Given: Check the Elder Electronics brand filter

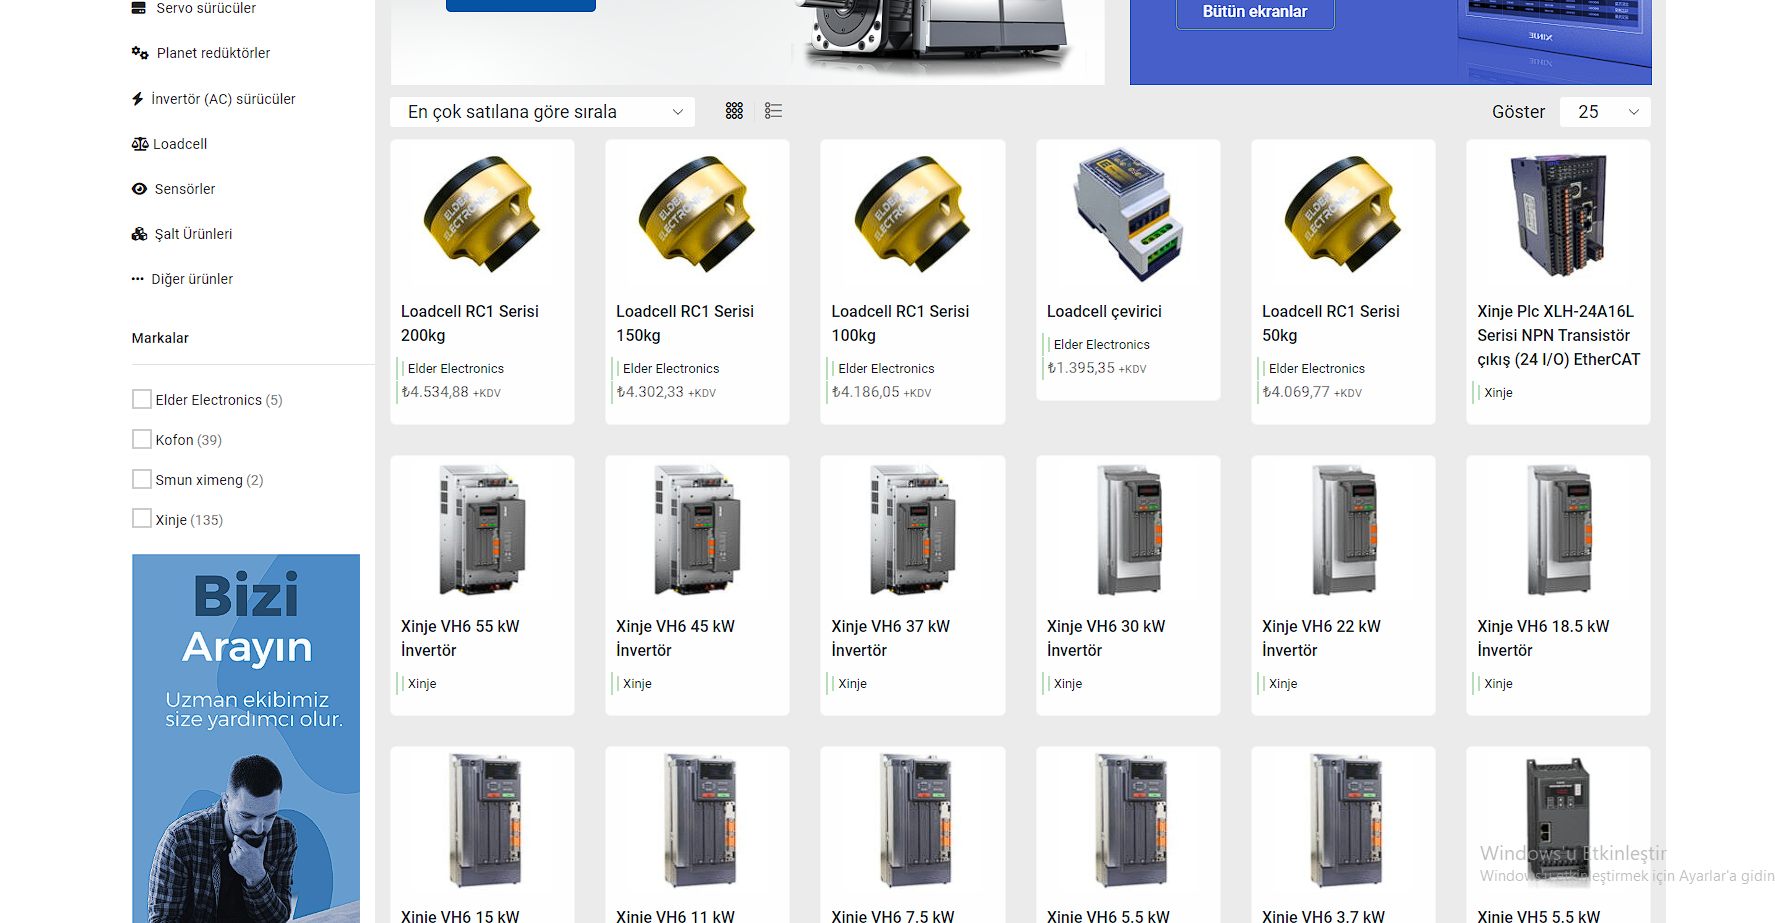Looking at the screenshot, I should click(142, 399).
